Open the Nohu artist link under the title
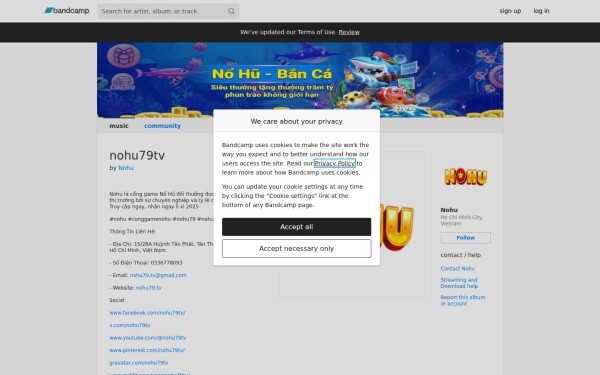This screenshot has height=375, width=600. coord(126,168)
